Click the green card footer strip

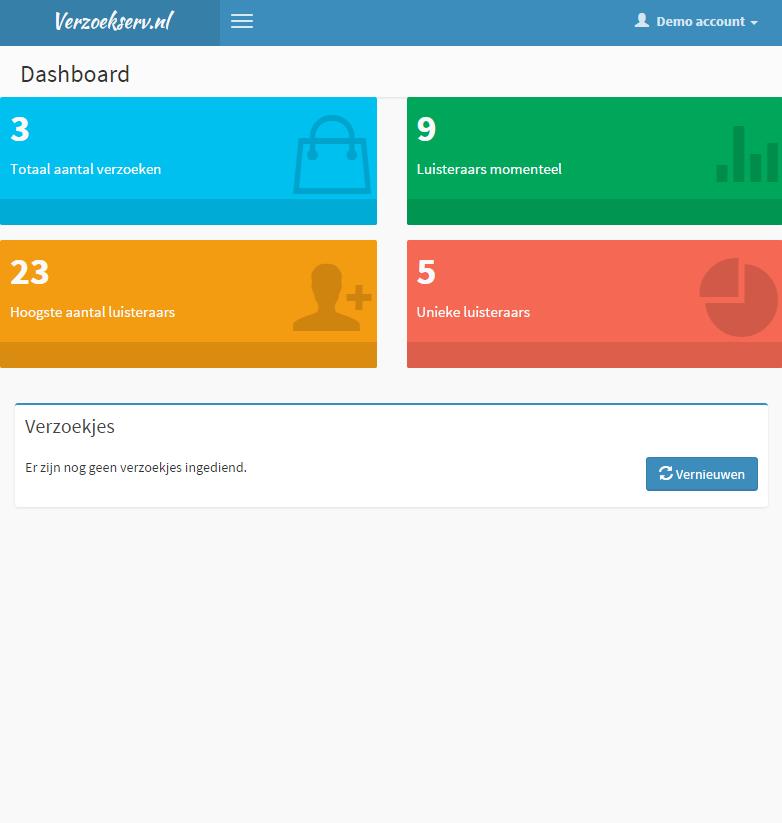[x=594, y=212]
